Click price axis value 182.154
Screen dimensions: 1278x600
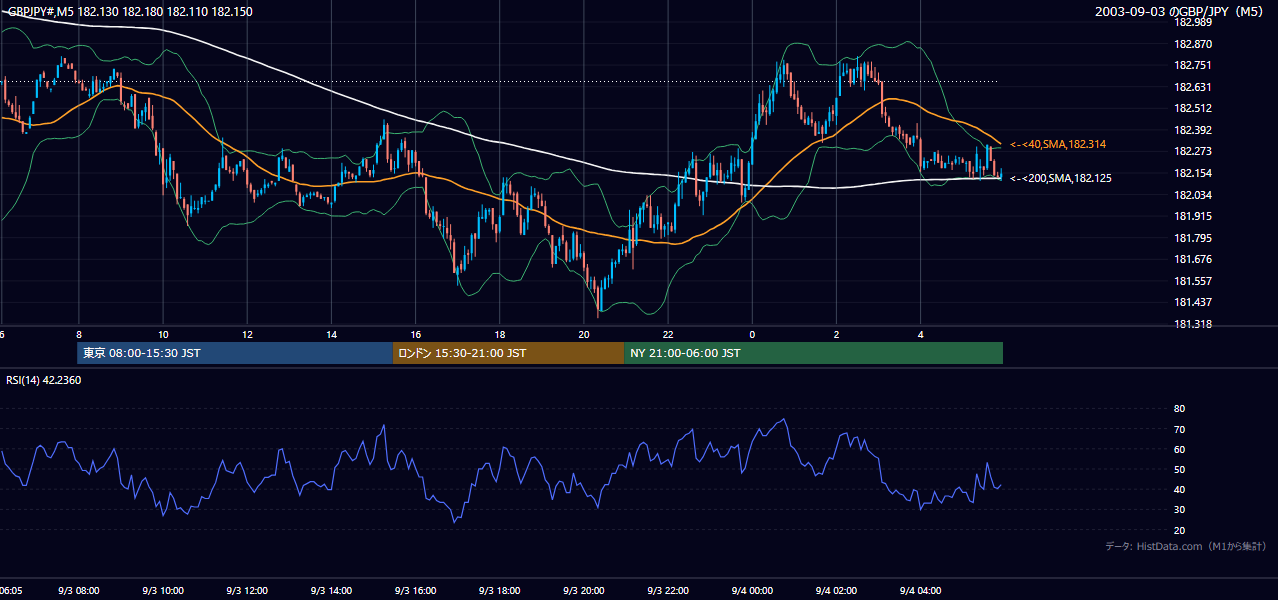[1193, 173]
